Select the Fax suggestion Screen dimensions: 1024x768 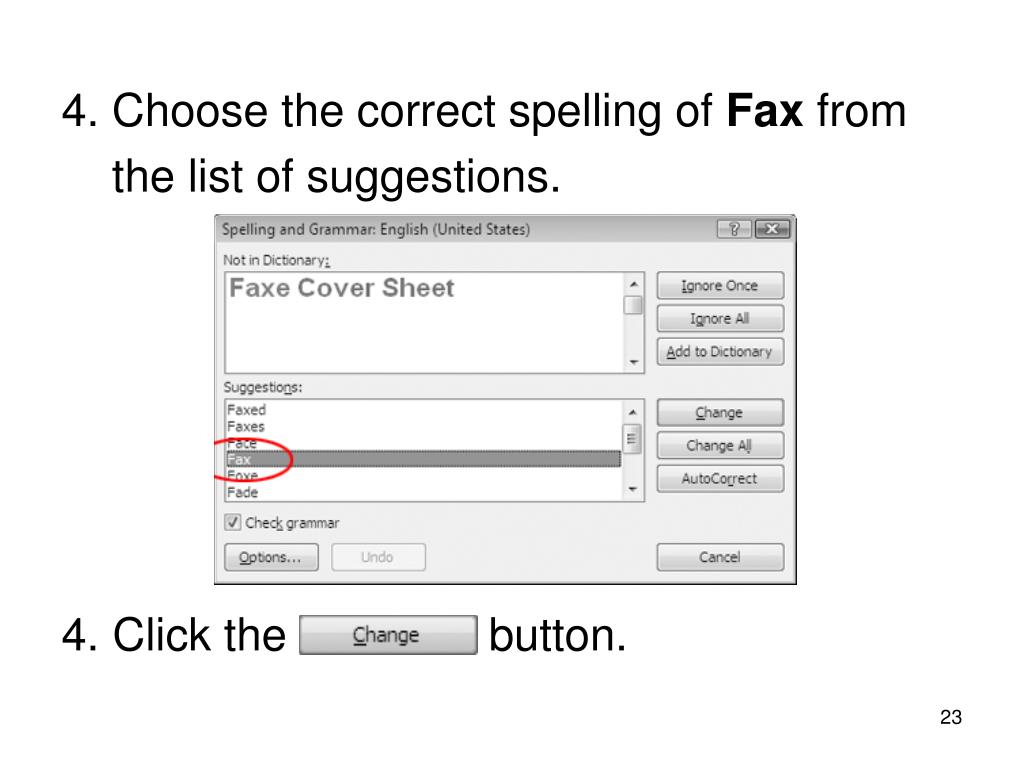[423, 459]
